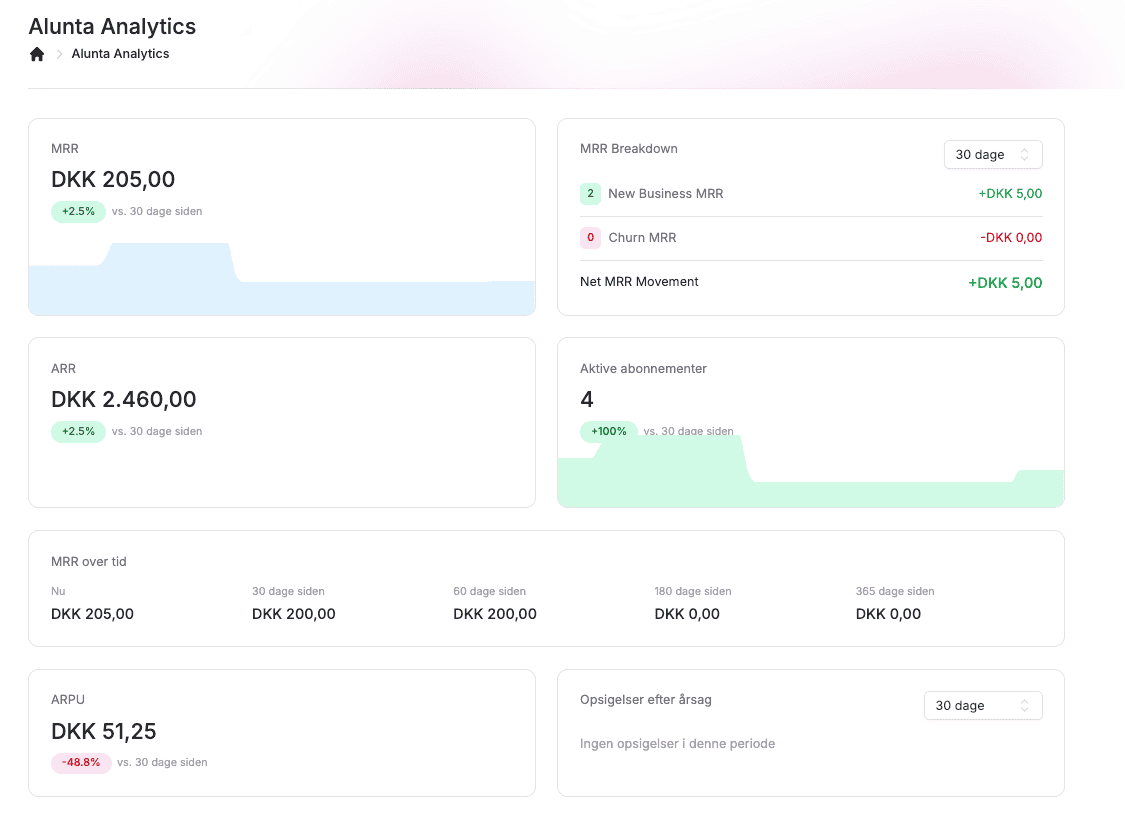Screen dimensions: 1125x818
Task: Click the ARPU value DKK 51,25
Action: (x=104, y=731)
